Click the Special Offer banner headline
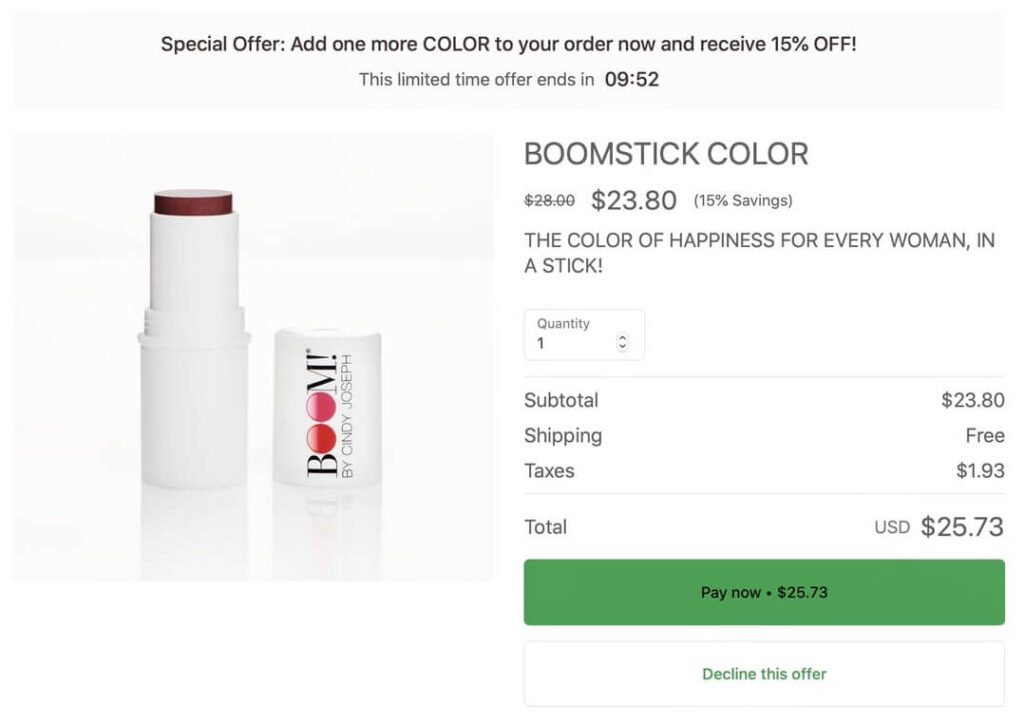 coord(509,44)
